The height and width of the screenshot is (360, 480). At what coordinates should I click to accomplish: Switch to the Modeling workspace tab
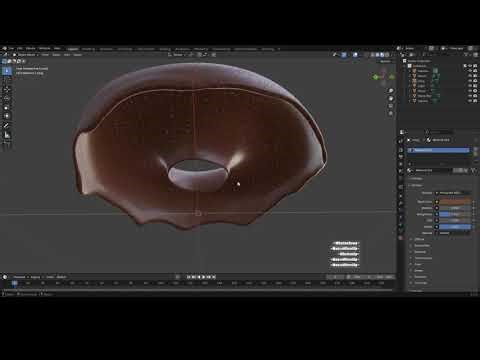click(88, 49)
